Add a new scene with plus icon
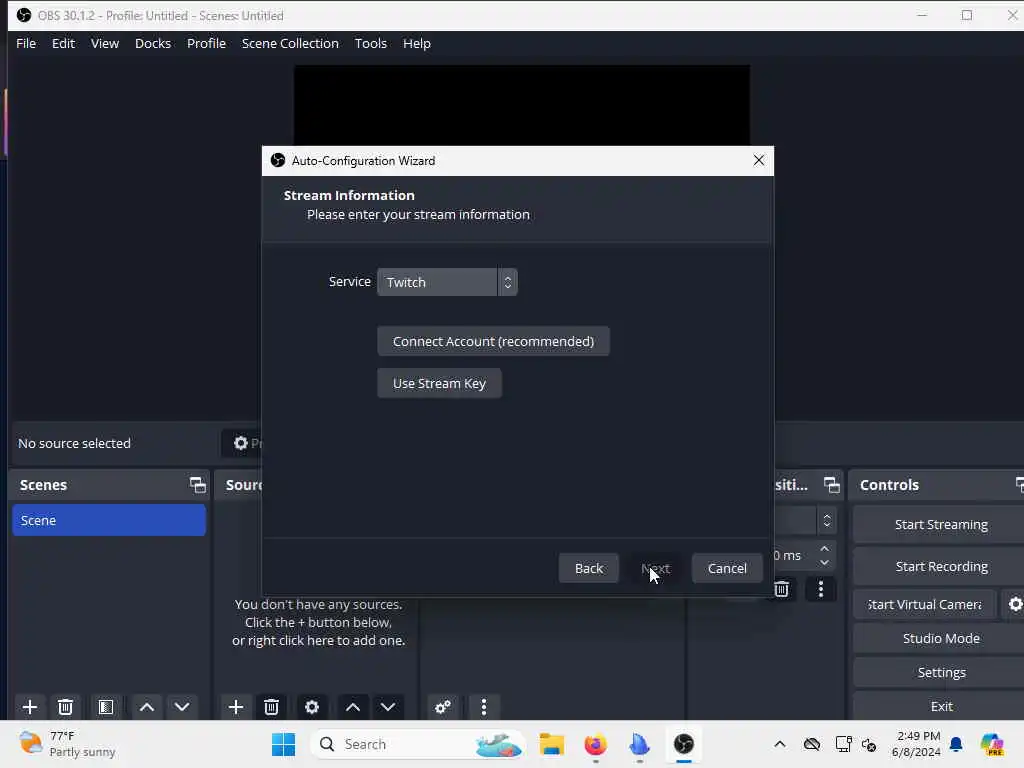Image resolution: width=1024 pixels, height=768 pixels. 29,707
